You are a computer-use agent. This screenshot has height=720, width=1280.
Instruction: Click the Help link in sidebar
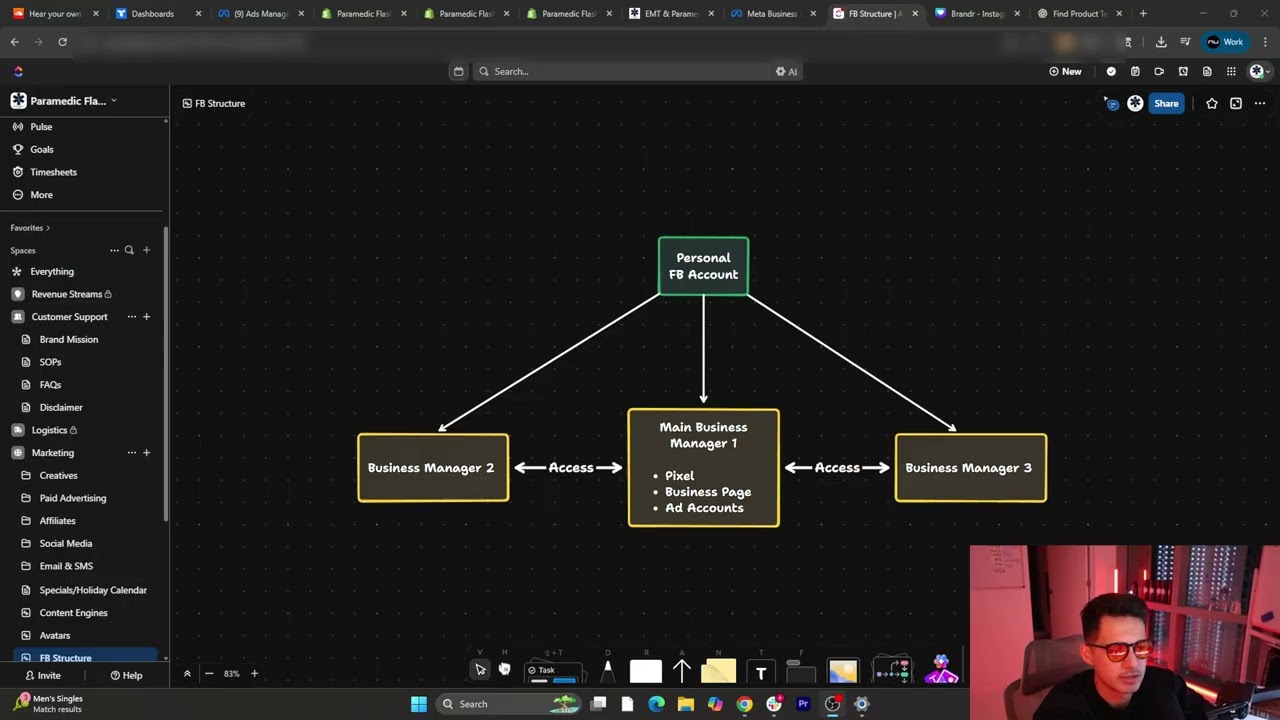[x=126, y=676]
